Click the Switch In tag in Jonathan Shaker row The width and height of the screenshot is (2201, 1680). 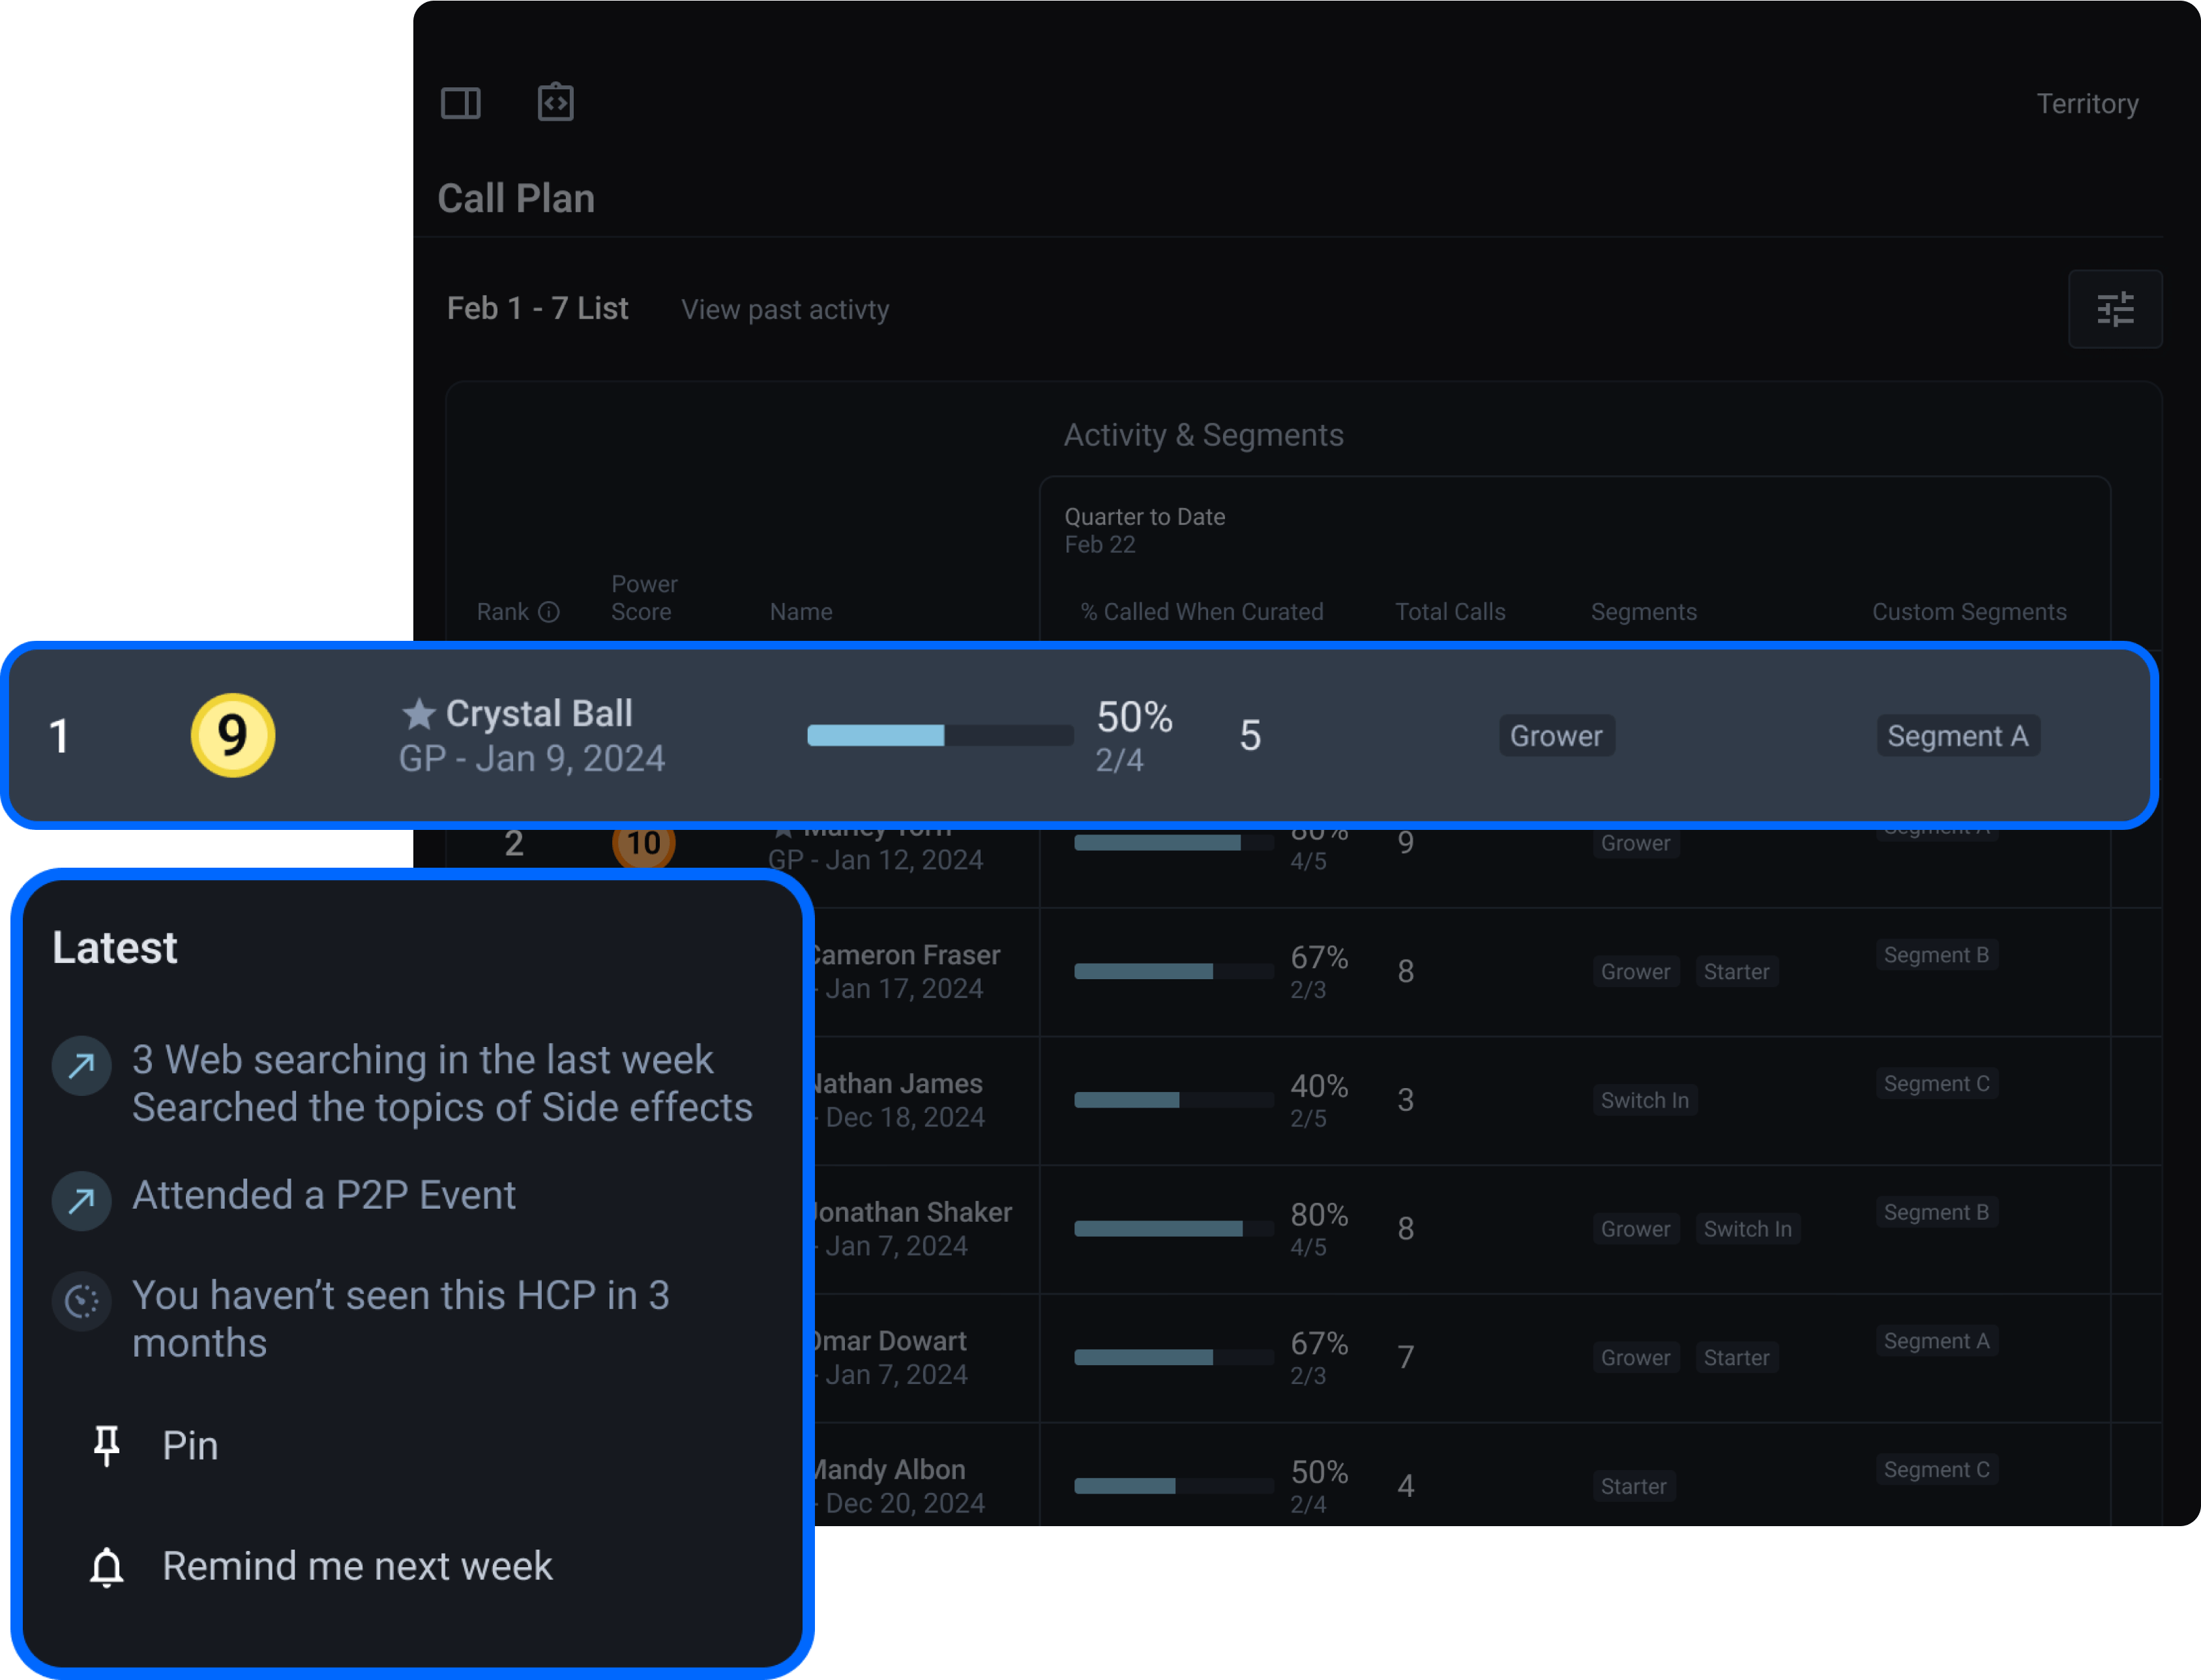[1747, 1229]
